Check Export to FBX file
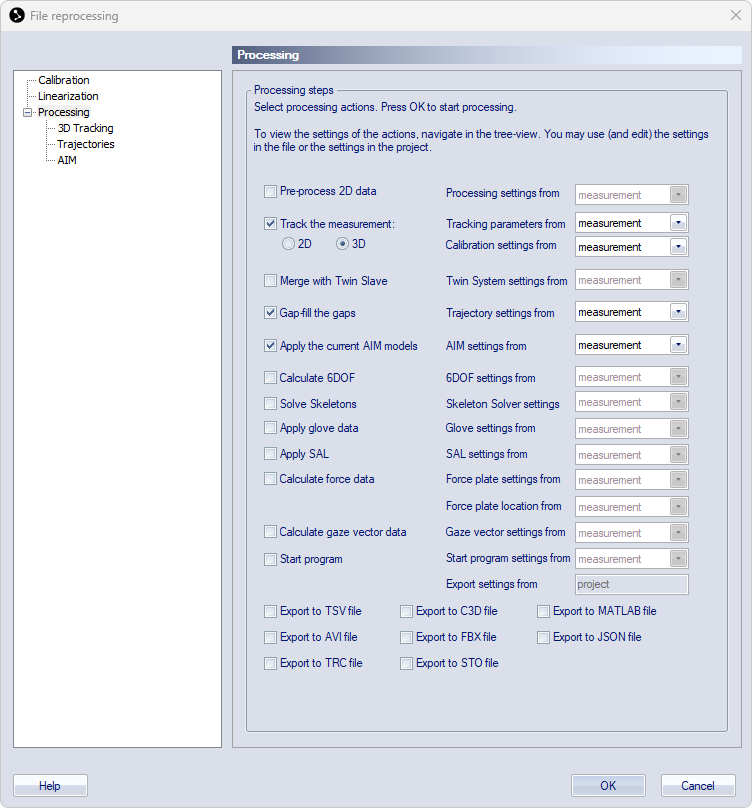Image resolution: width=752 pixels, height=808 pixels. tap(406, 637)
